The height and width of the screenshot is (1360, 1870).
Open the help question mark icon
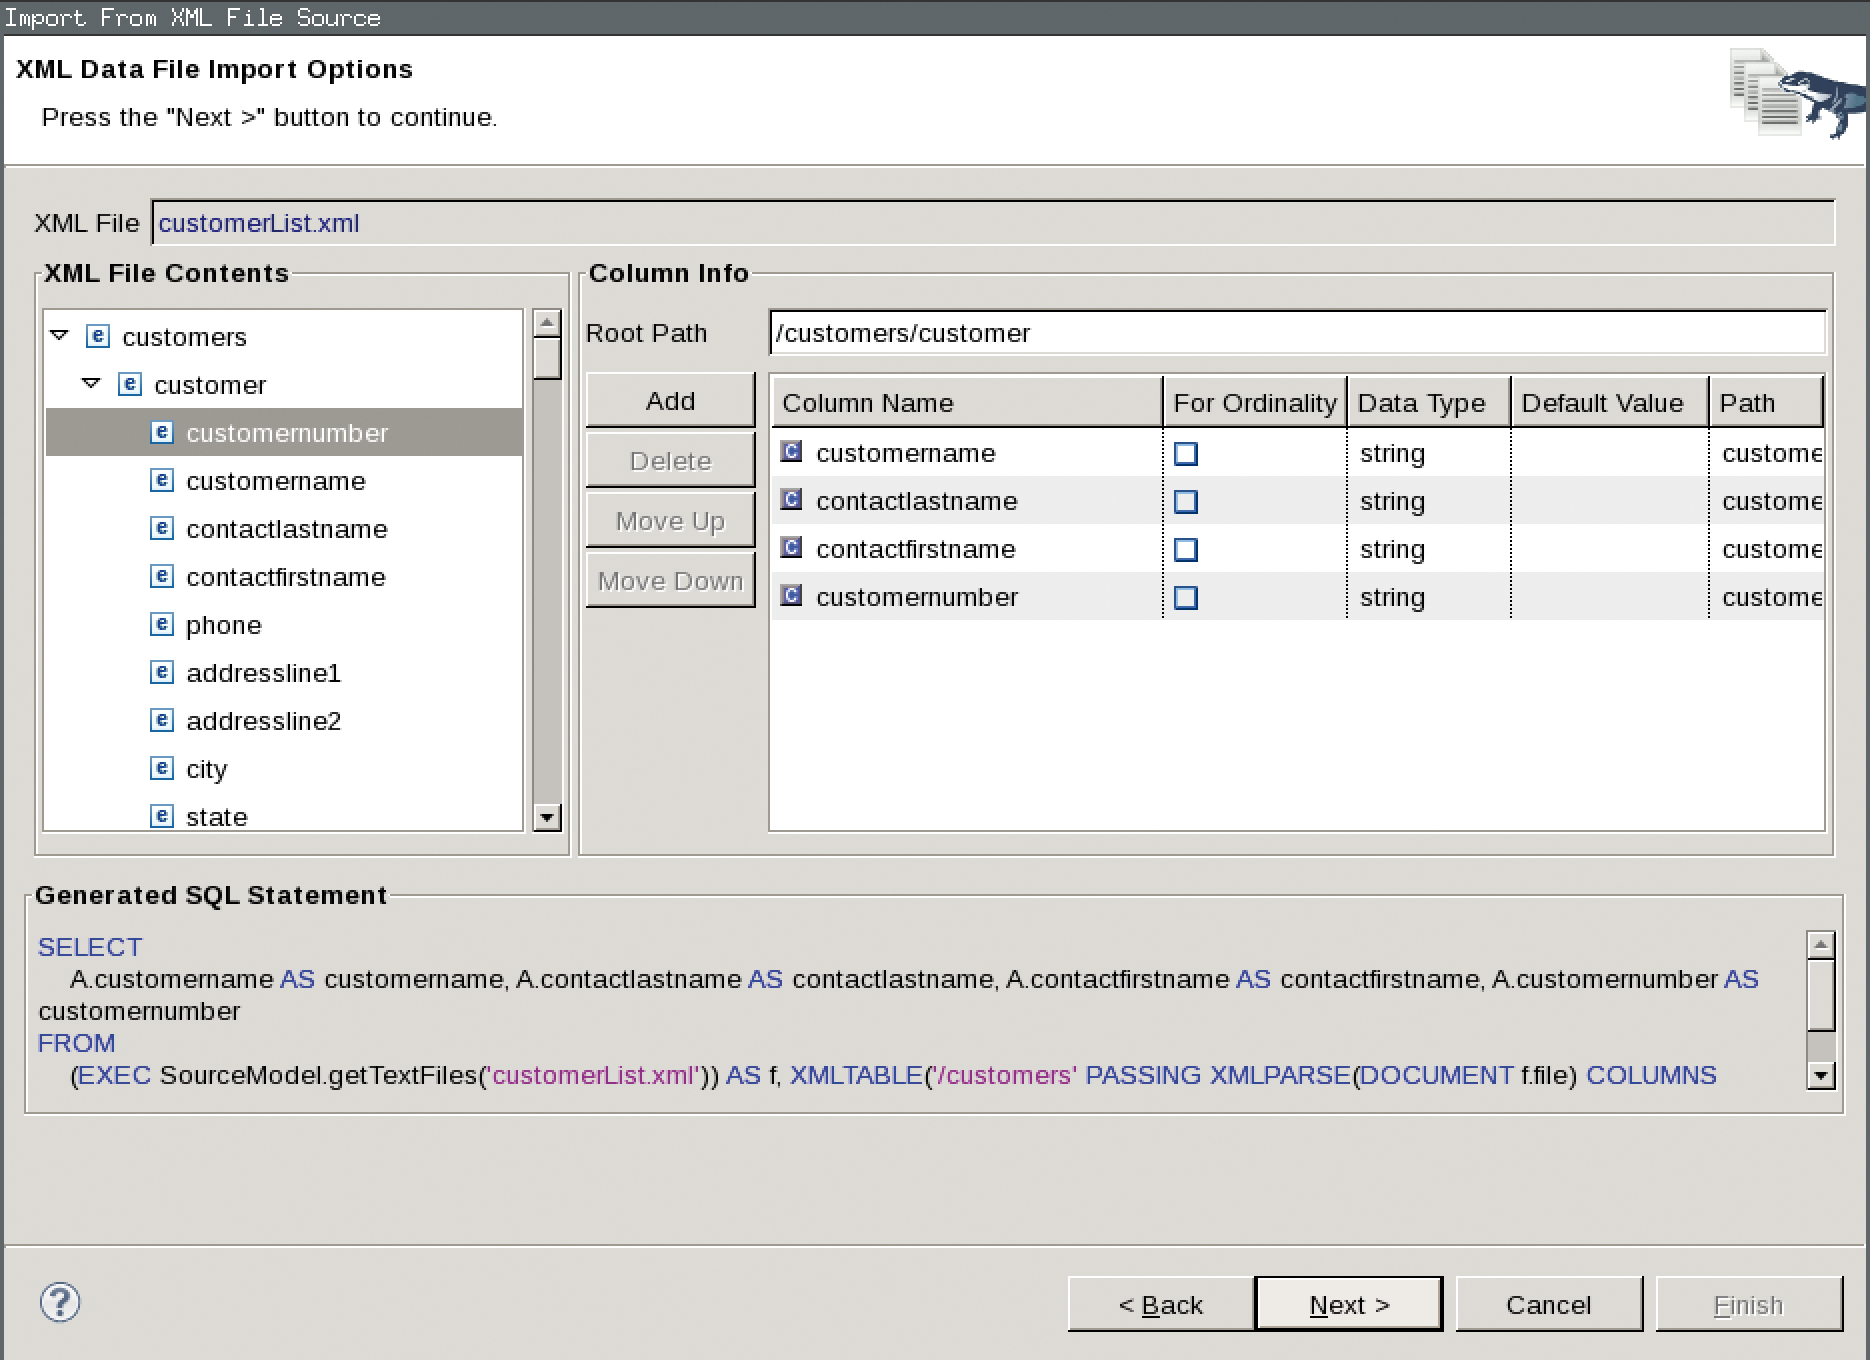click(x=60, y=1302)
